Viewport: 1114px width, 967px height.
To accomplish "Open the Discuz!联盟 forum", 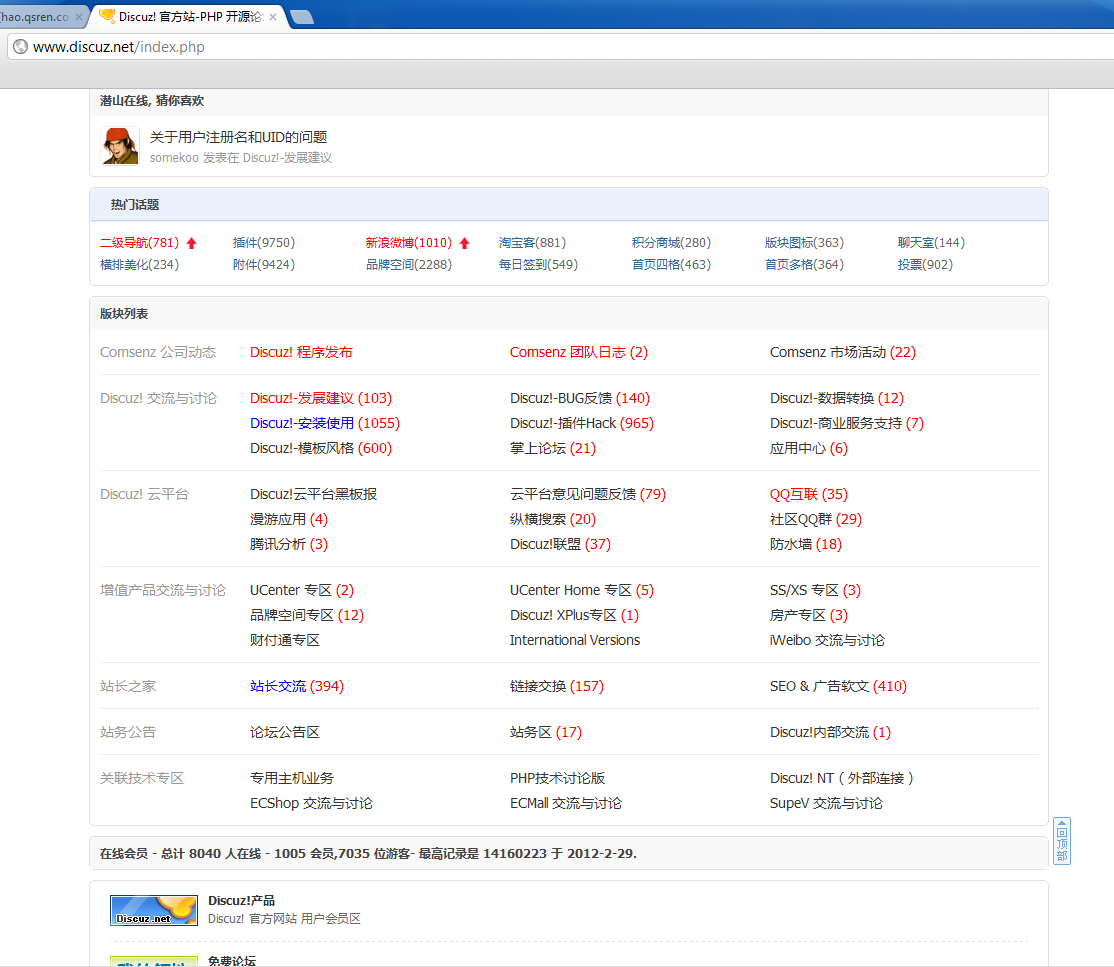I will [545, 544].
